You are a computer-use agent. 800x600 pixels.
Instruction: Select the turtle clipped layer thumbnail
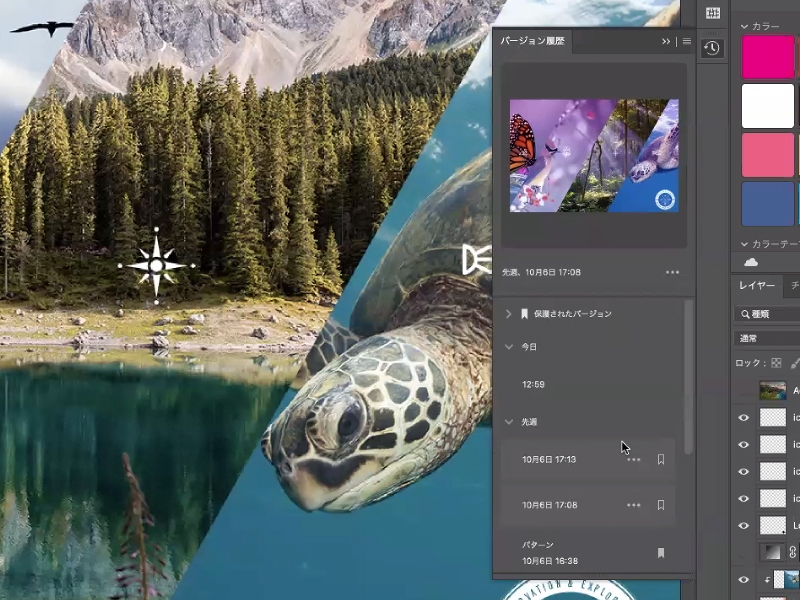[792, 580]
